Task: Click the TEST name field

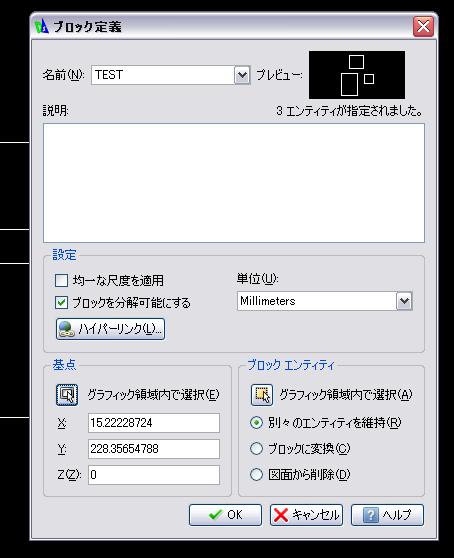Action: [x=163, y=75]
